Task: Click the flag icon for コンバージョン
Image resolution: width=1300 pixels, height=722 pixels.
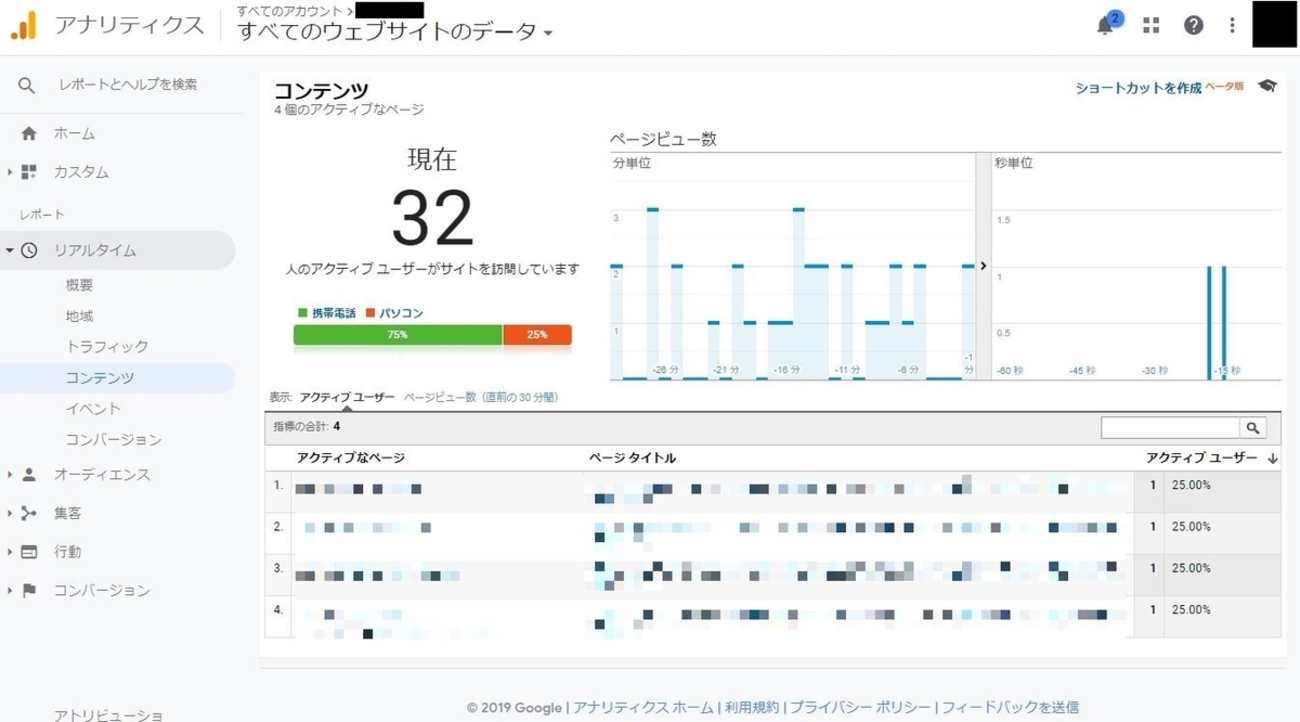Action: tap(29, 590)
